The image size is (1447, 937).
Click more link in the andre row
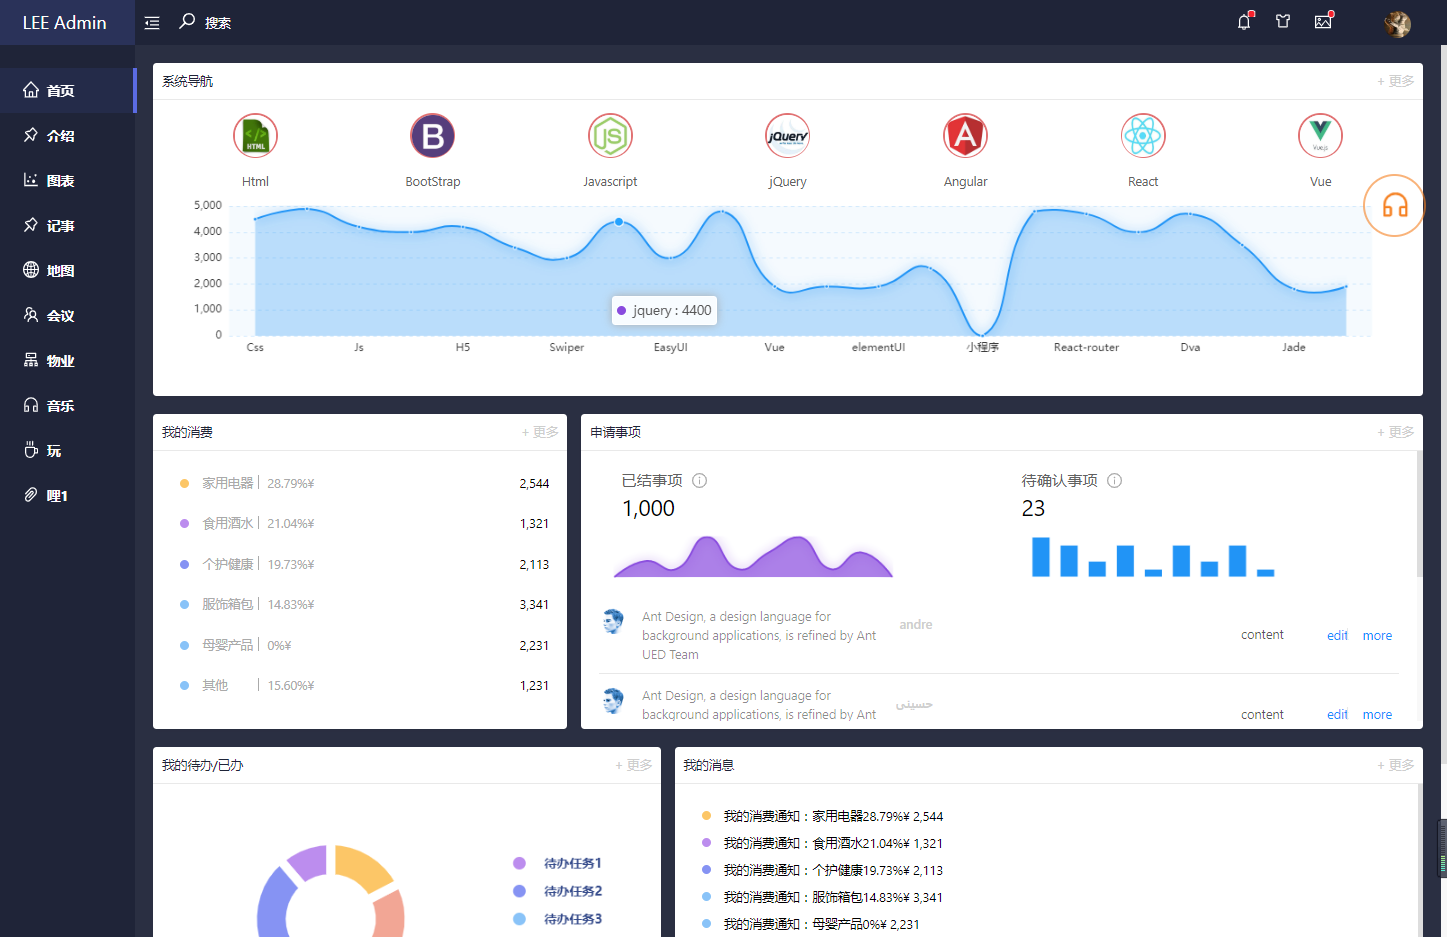[1377, 636]
